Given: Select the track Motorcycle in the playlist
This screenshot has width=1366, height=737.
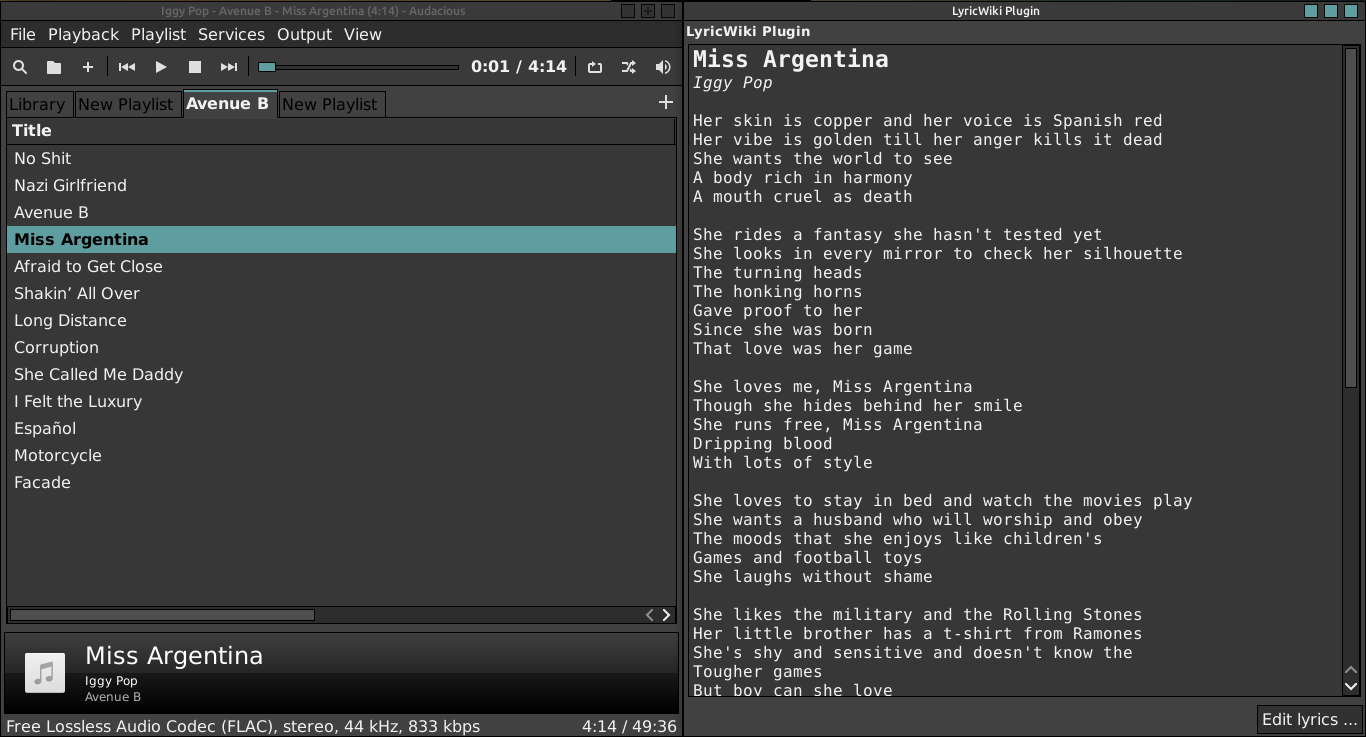Looking at the screenshot, I should point(58,455).
